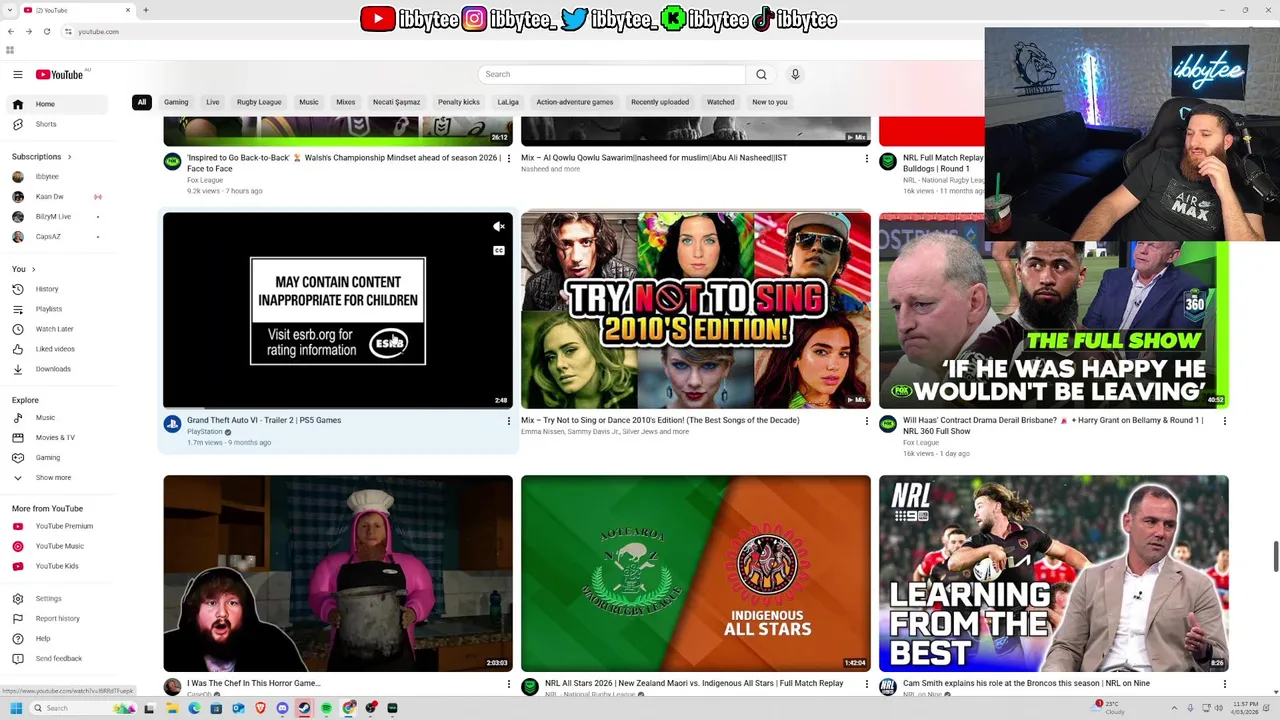Open Spotify from the taskbar

coord(327,708)
